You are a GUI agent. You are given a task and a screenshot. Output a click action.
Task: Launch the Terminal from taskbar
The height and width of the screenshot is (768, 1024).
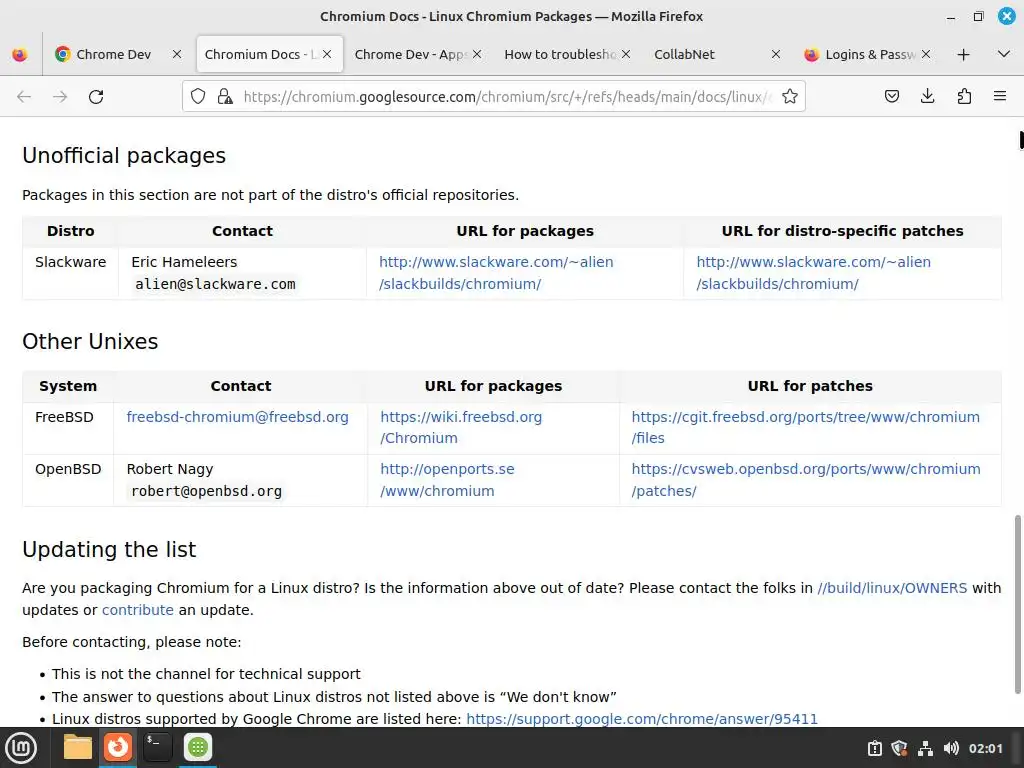[x=157, y=747]
